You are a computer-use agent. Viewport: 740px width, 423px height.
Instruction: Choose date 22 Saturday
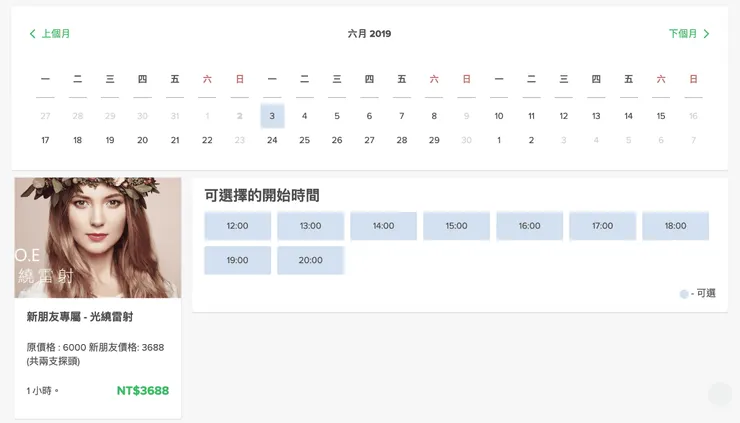207,140
